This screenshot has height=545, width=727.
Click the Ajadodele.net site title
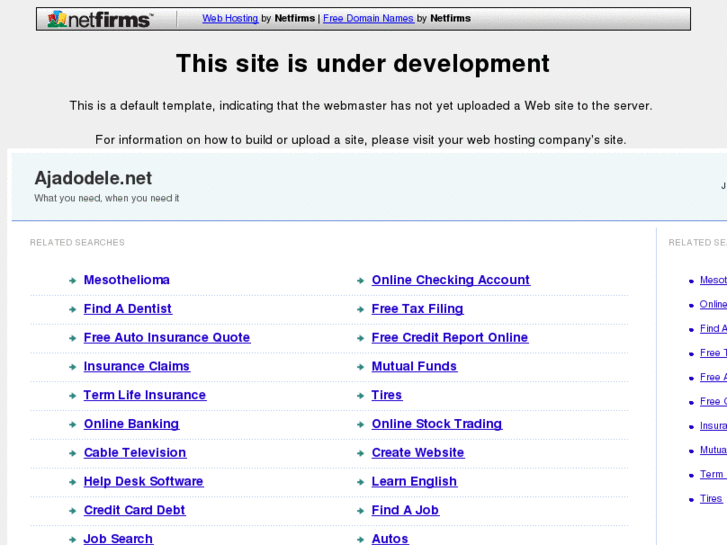[x=93, y=178]
